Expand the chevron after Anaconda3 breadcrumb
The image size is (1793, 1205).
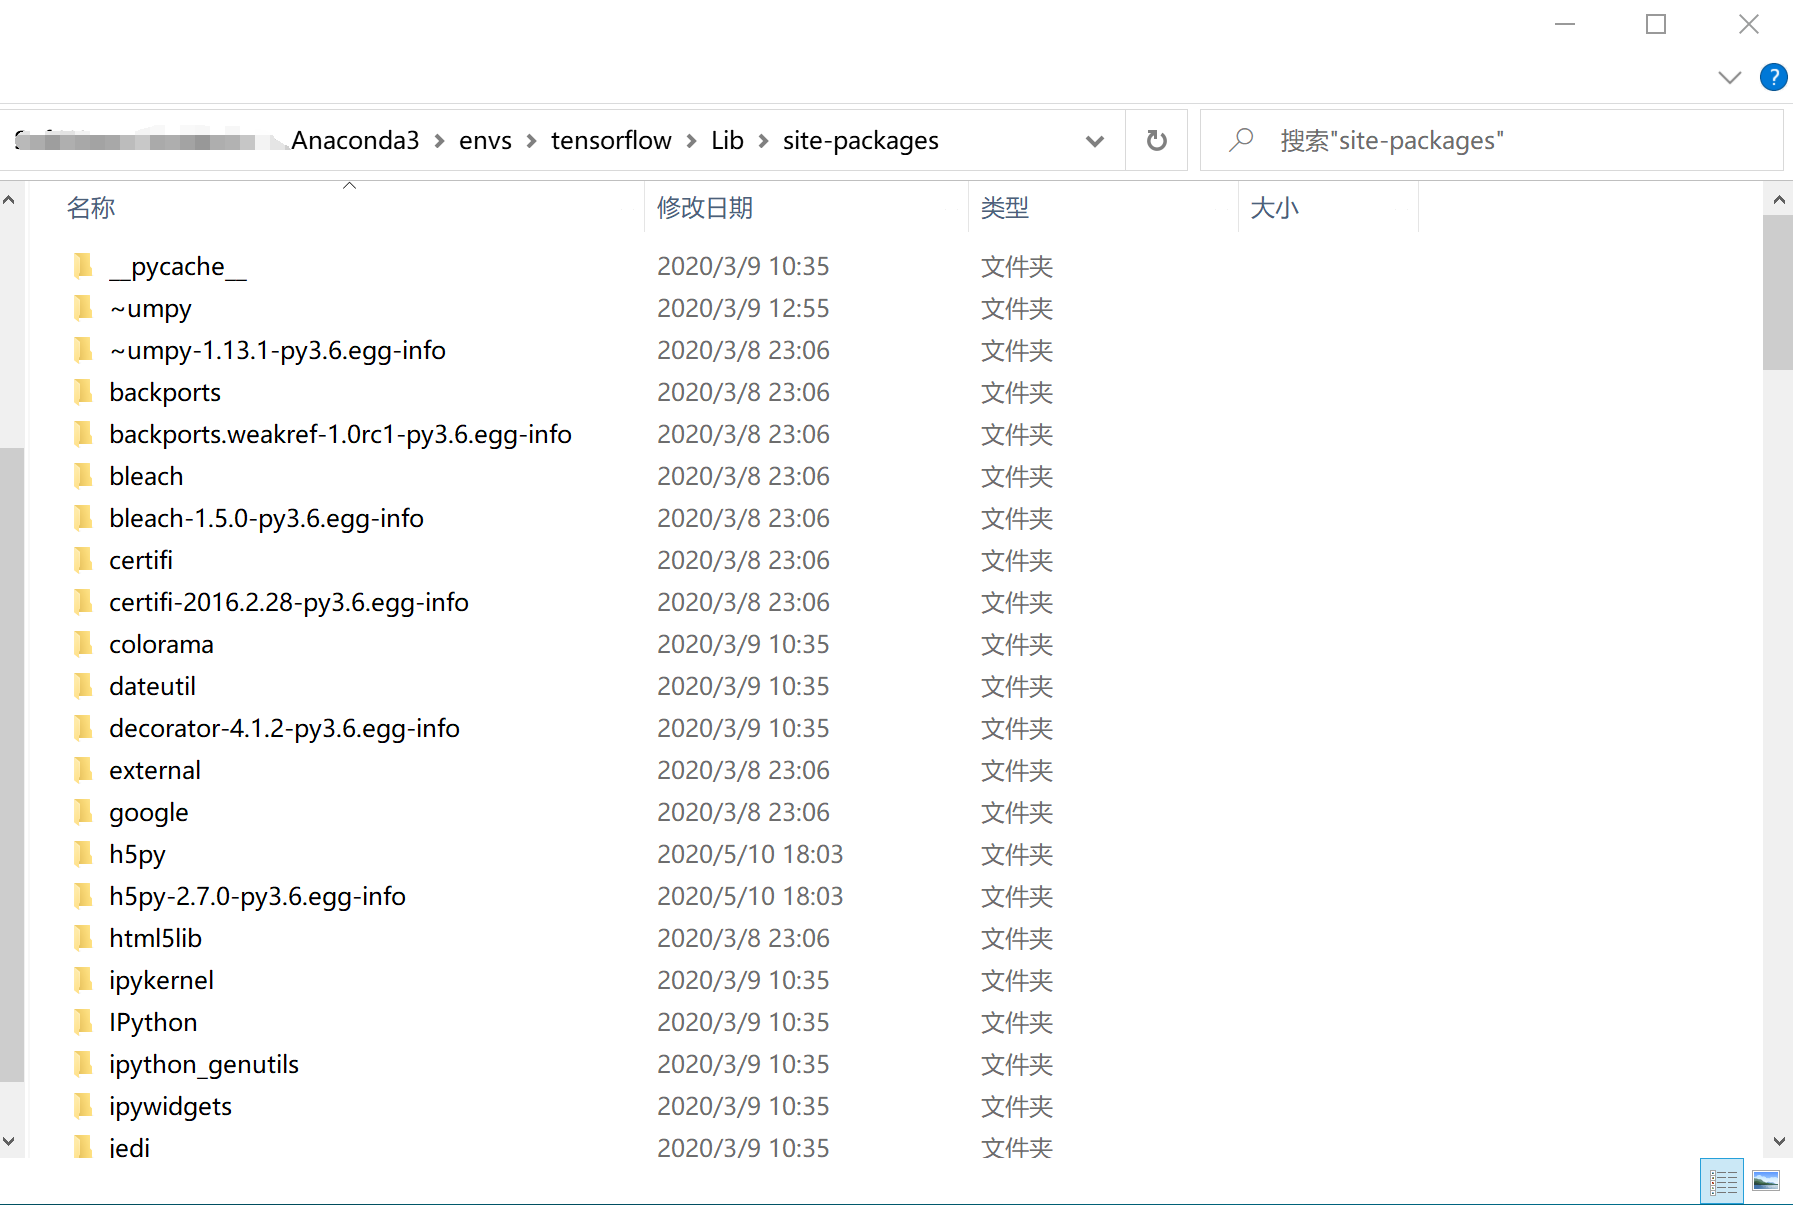(x=440, y=141)
